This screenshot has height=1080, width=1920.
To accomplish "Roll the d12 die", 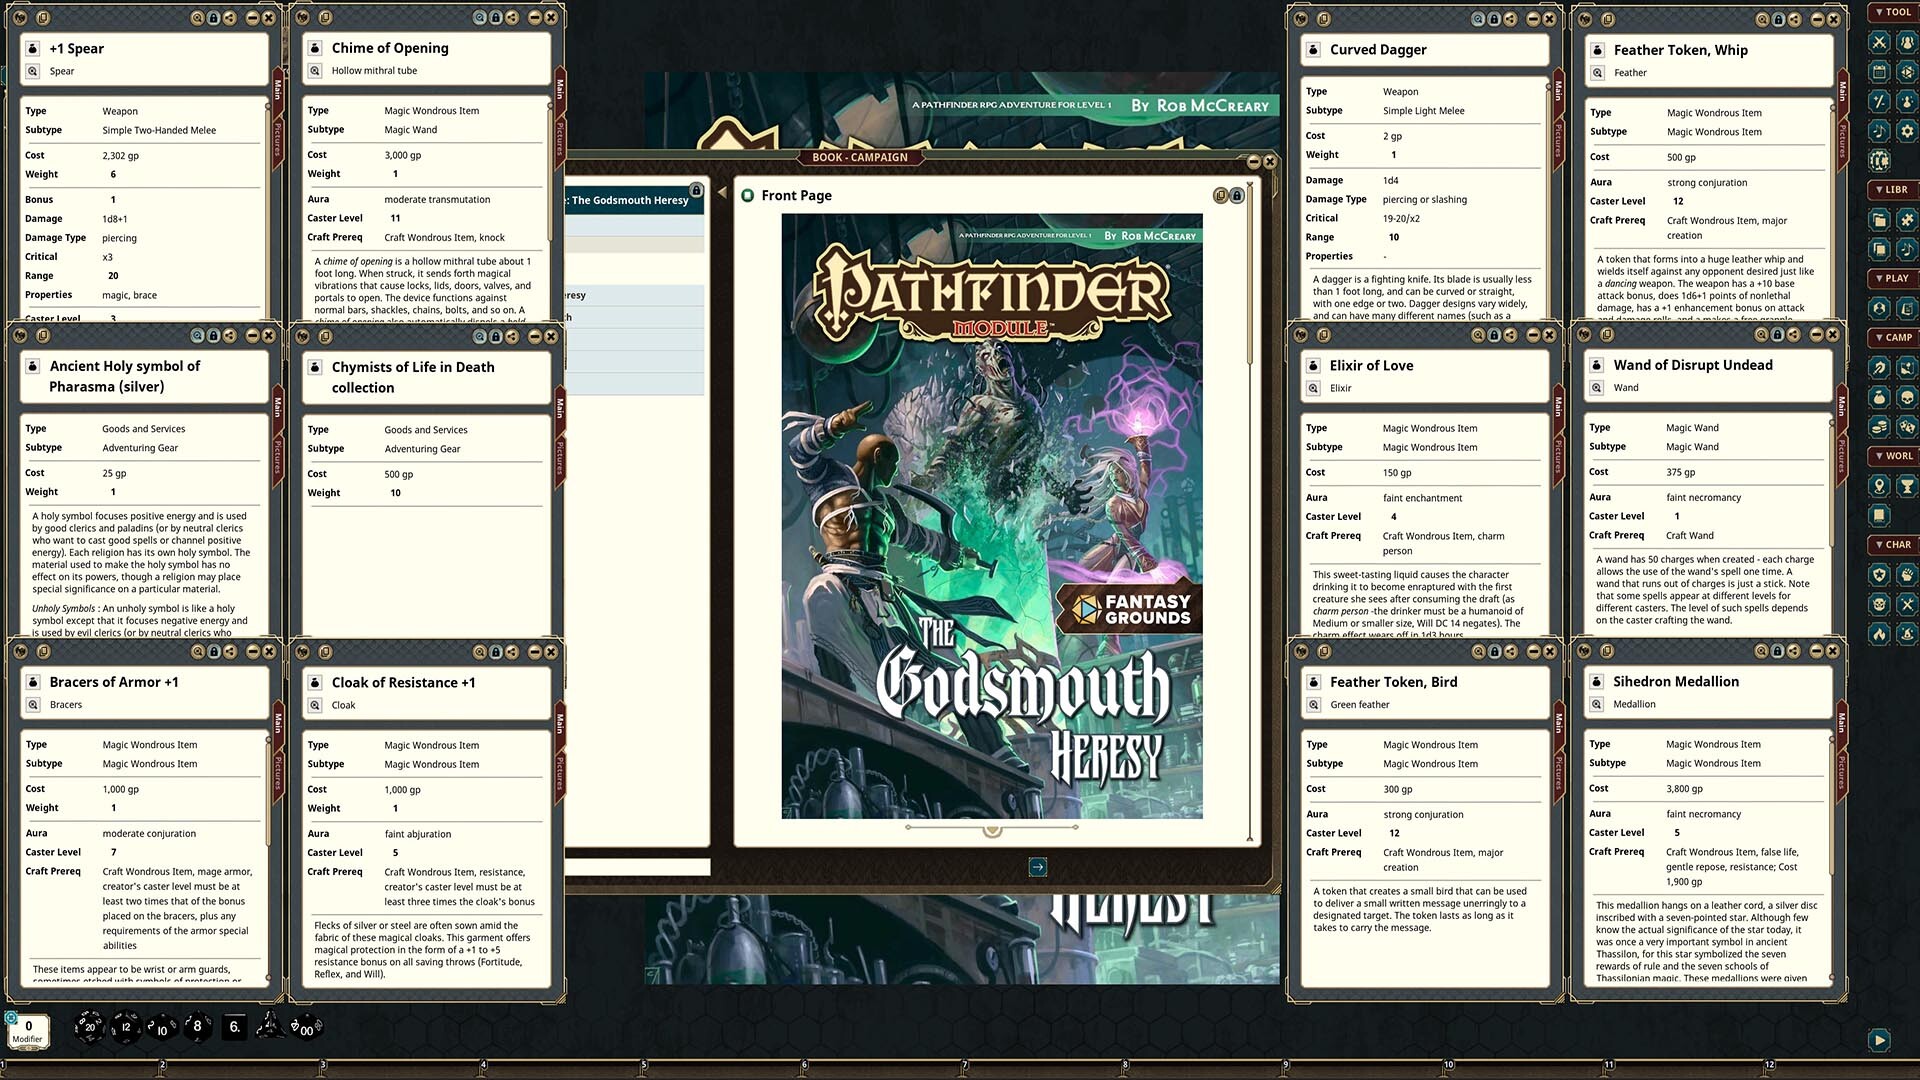I will [126, 1026].
